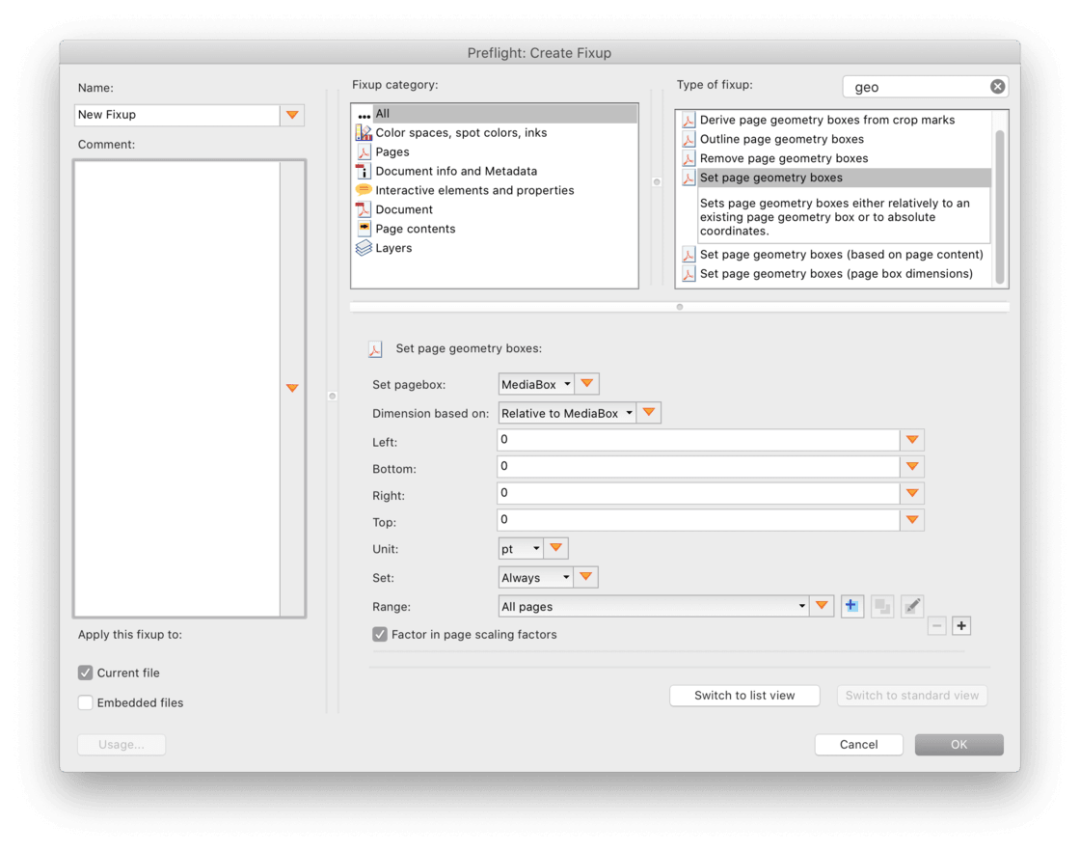The width and height of the screenshot is (1080, 851).
Task: Click the Left value input field
Action: 698,439
